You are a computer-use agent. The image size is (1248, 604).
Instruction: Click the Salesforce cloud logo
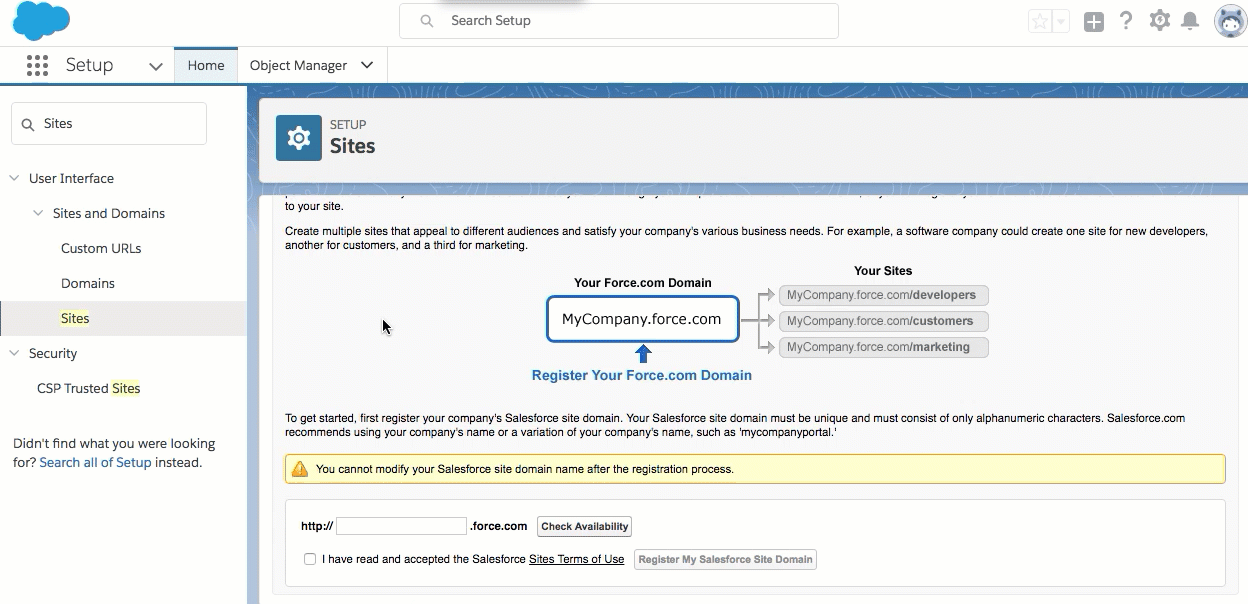pos(42,20)
